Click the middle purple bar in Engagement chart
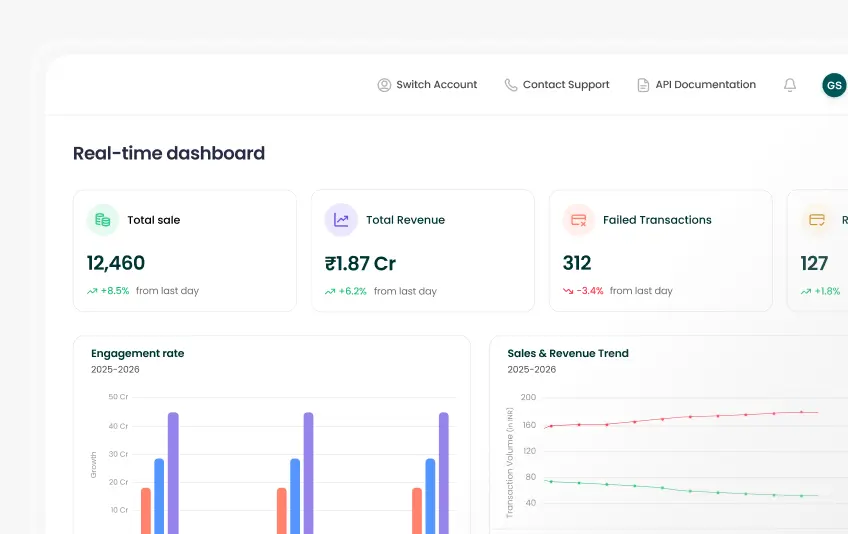 pyautogui.click(x=308, y=473)
